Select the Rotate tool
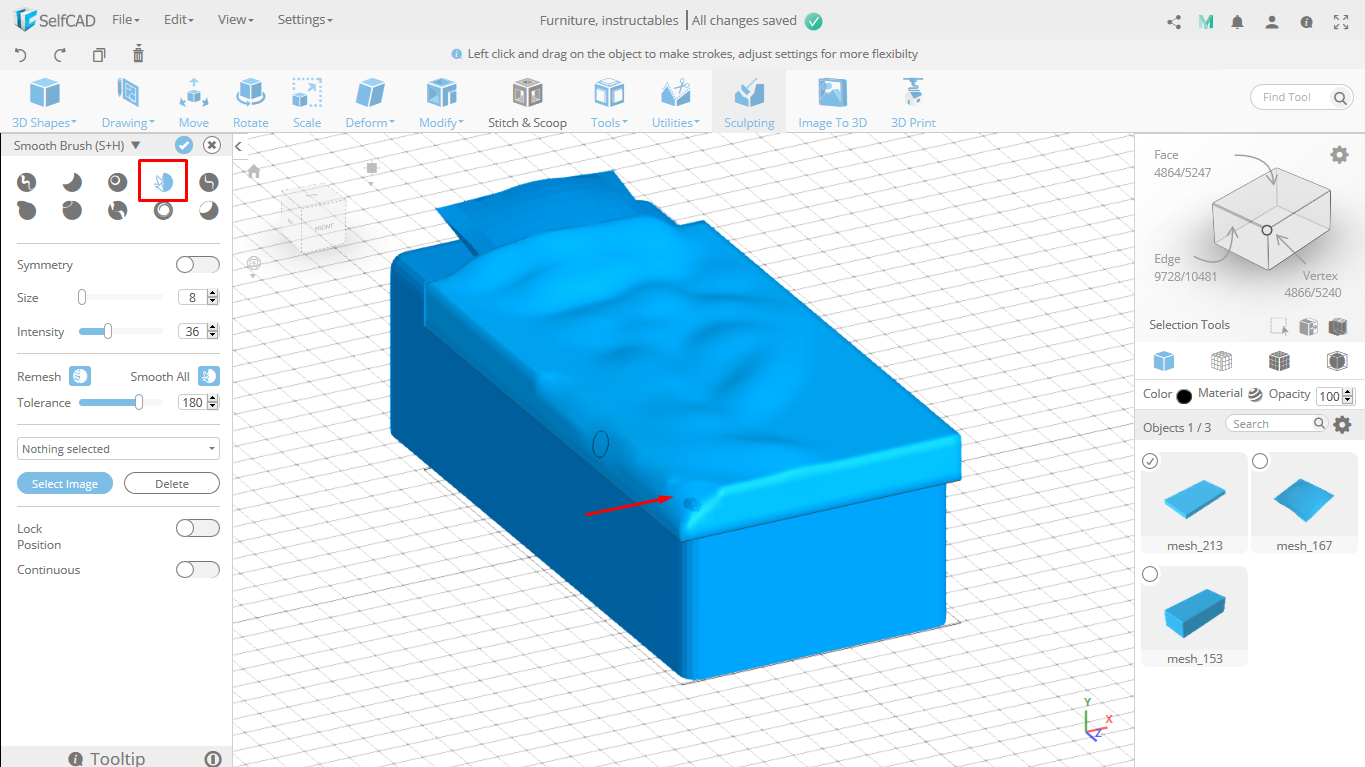The width and height of the screenshot is (1365, 767). coord(250,103)
